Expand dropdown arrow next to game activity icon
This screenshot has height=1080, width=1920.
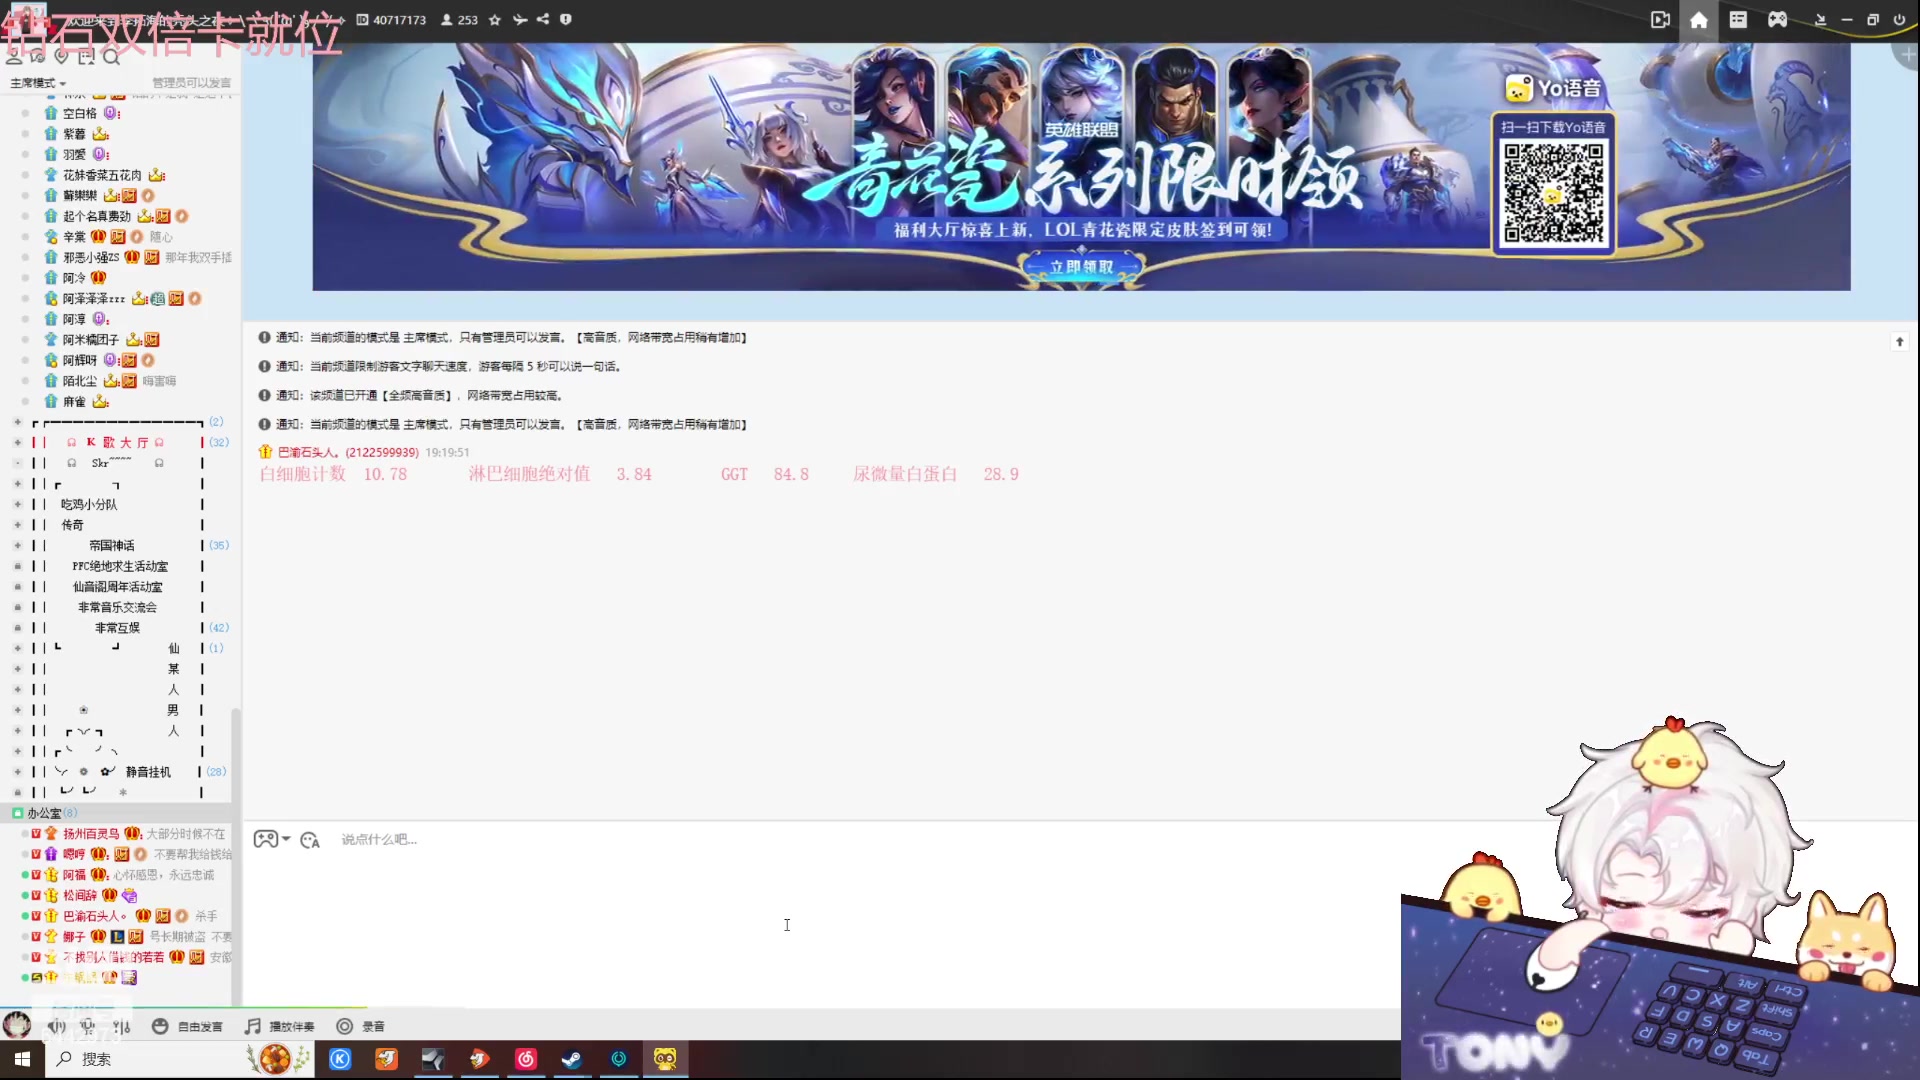[x=286, y=839]
